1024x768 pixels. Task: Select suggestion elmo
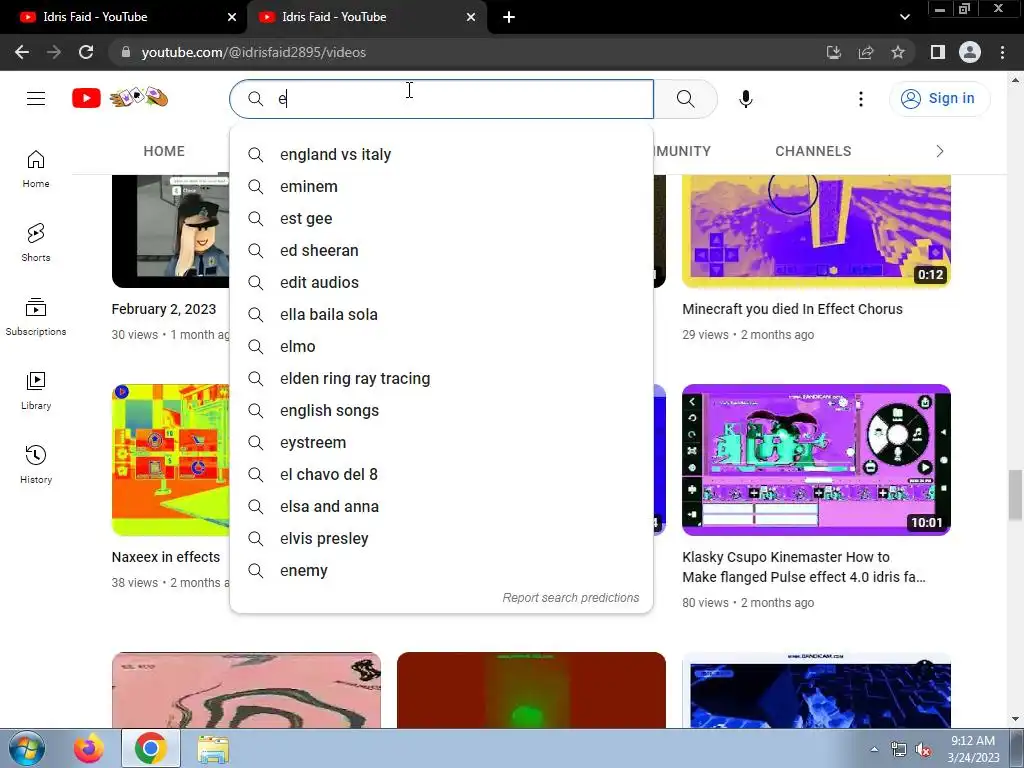coord(441,347)
